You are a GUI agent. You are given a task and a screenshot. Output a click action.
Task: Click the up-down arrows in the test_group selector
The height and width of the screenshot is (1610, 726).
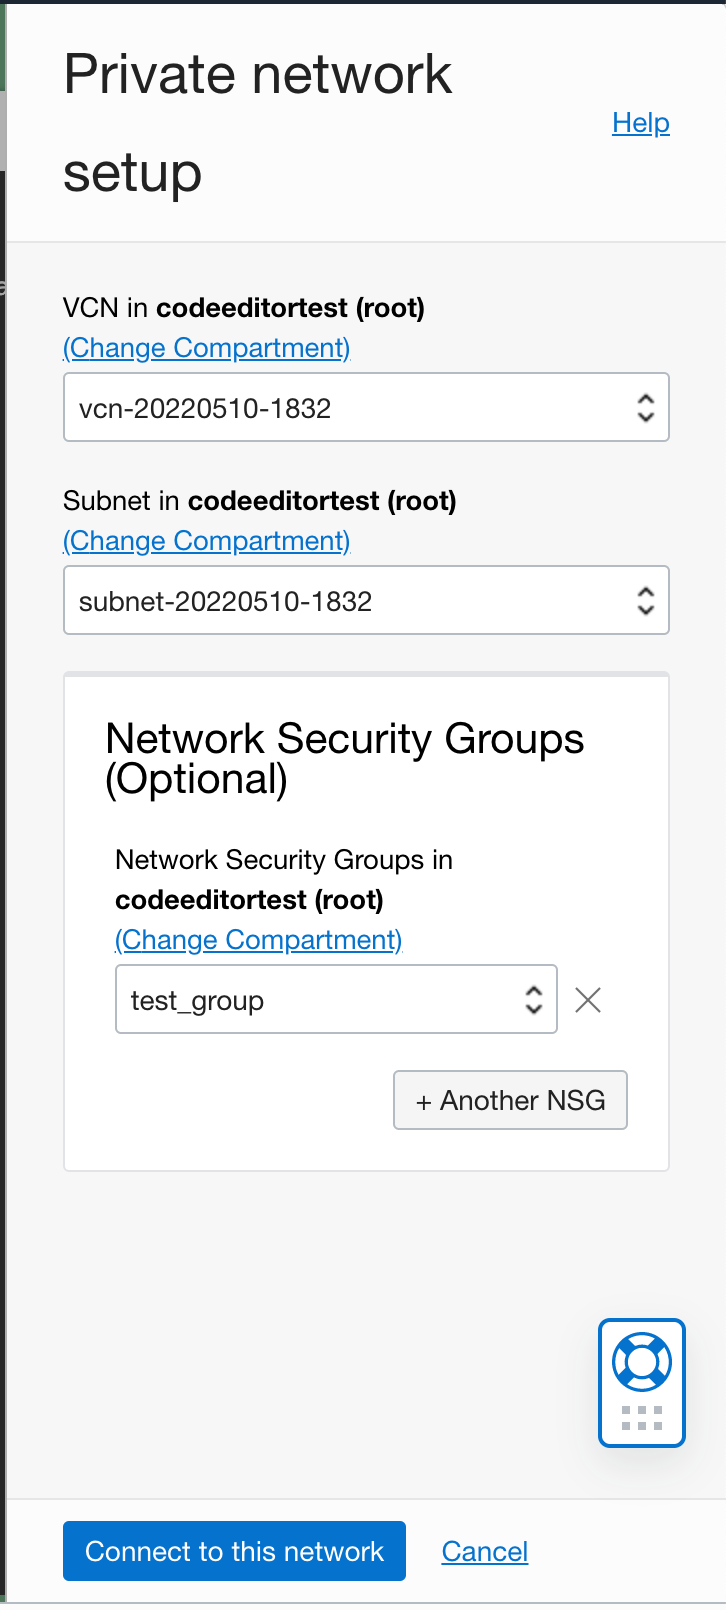(x=534, y=1000)
